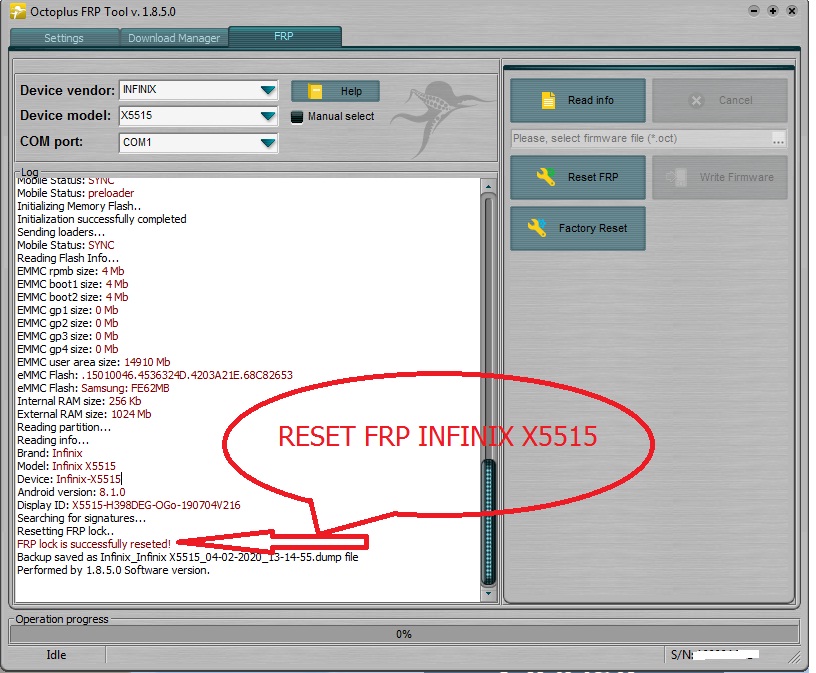
Task: Browse firmware file with ellipsis button
Action: tap(778, 139)
